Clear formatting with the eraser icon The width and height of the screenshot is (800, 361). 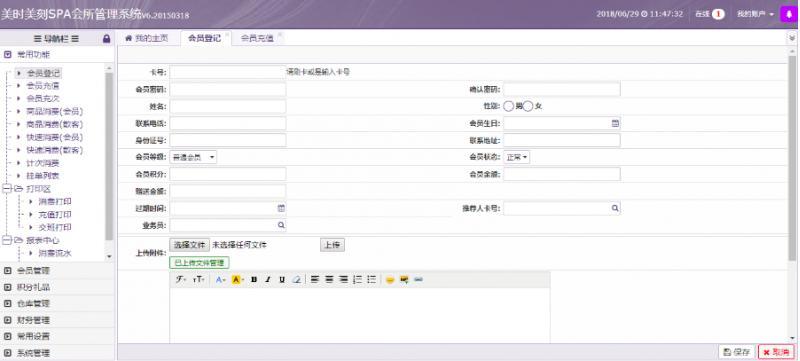[x=296, y=279]
